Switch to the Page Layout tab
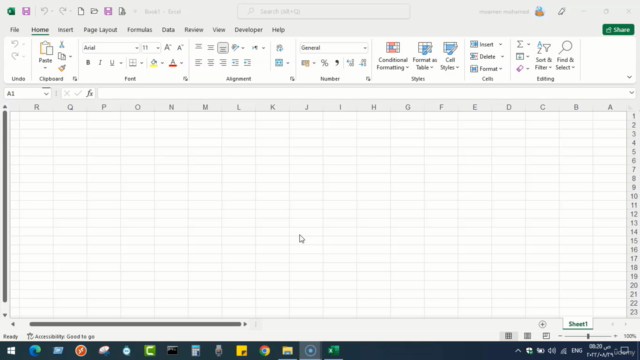 coord(100,30)
